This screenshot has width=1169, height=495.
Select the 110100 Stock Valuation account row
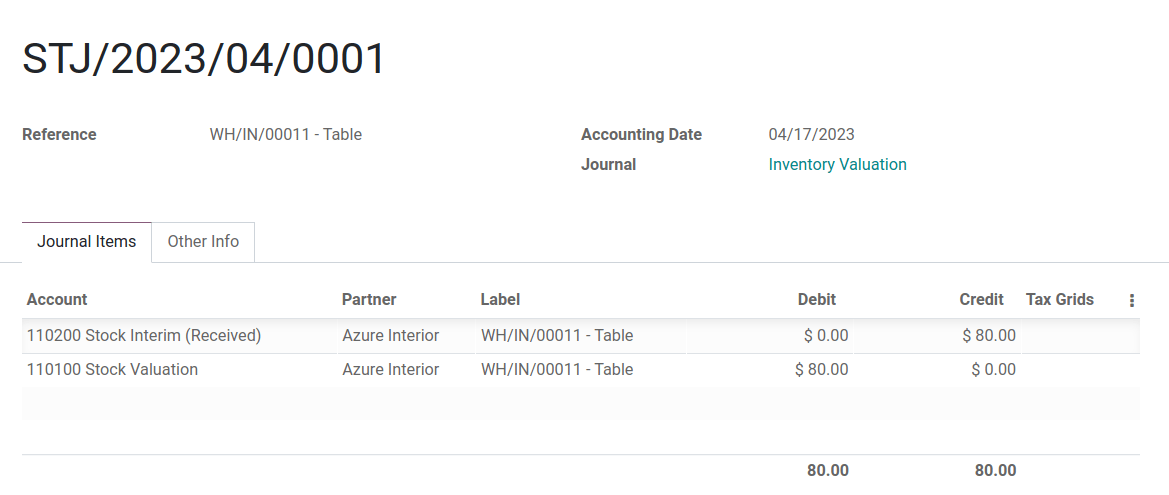pyautogui.click(x=112, y=370)
